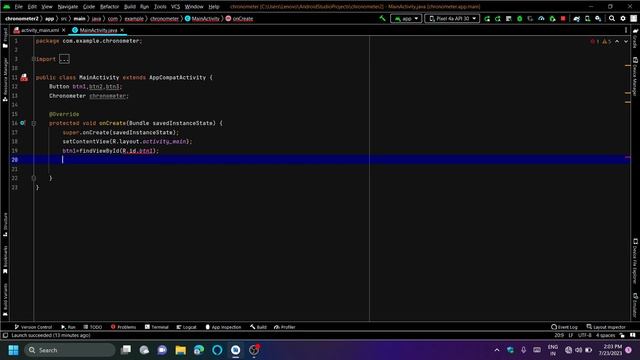Click the fold end marker on line 22
The width and height of the screenshot is (640, 360).
click(x=34, y=178)
